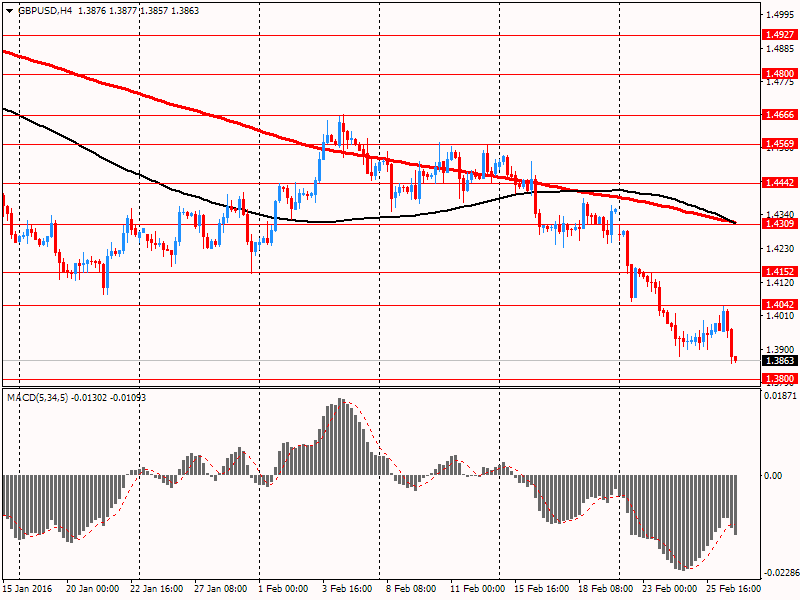Select the 1.4442 horizontal level label
The image size is (800, 600).
pos(779,183)
